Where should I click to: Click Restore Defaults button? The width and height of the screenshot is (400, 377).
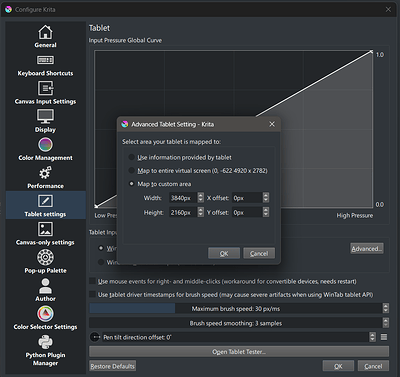113,366
